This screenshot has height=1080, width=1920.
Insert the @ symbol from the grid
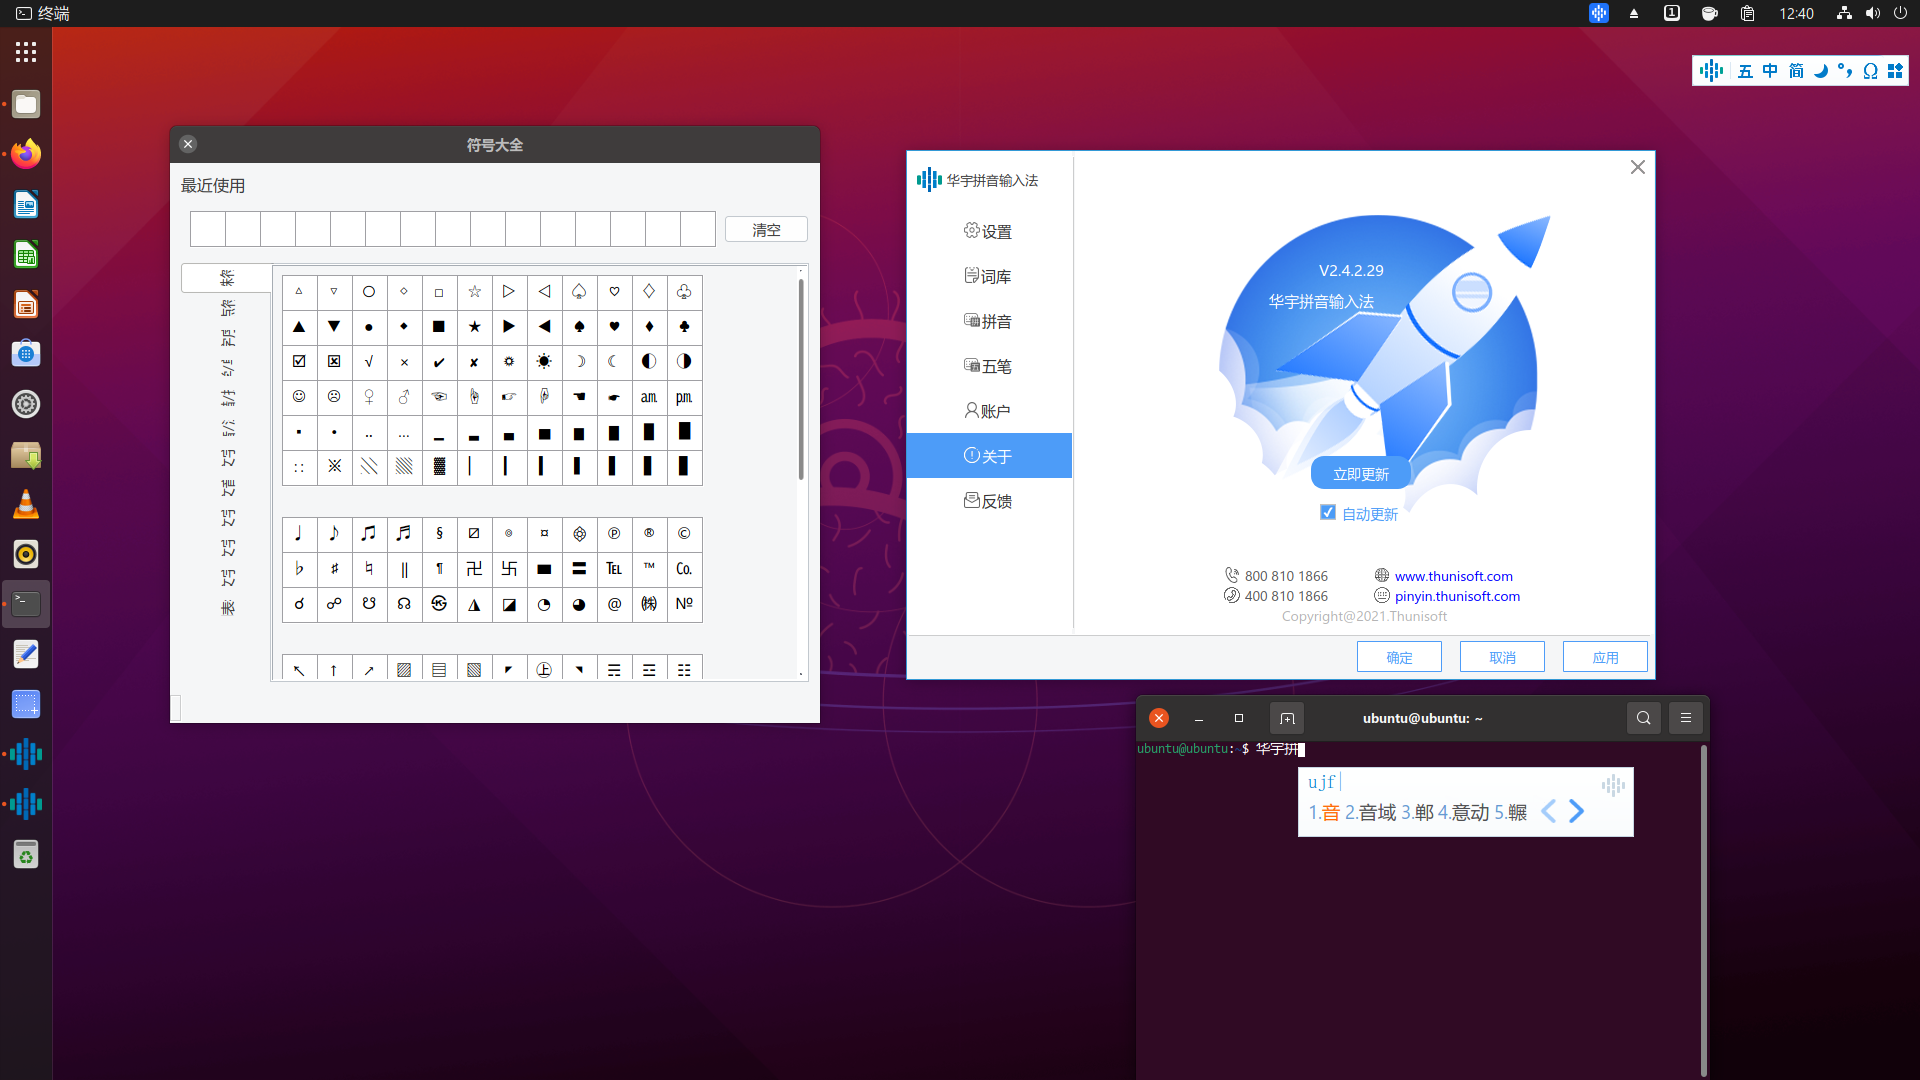point(614,604)
